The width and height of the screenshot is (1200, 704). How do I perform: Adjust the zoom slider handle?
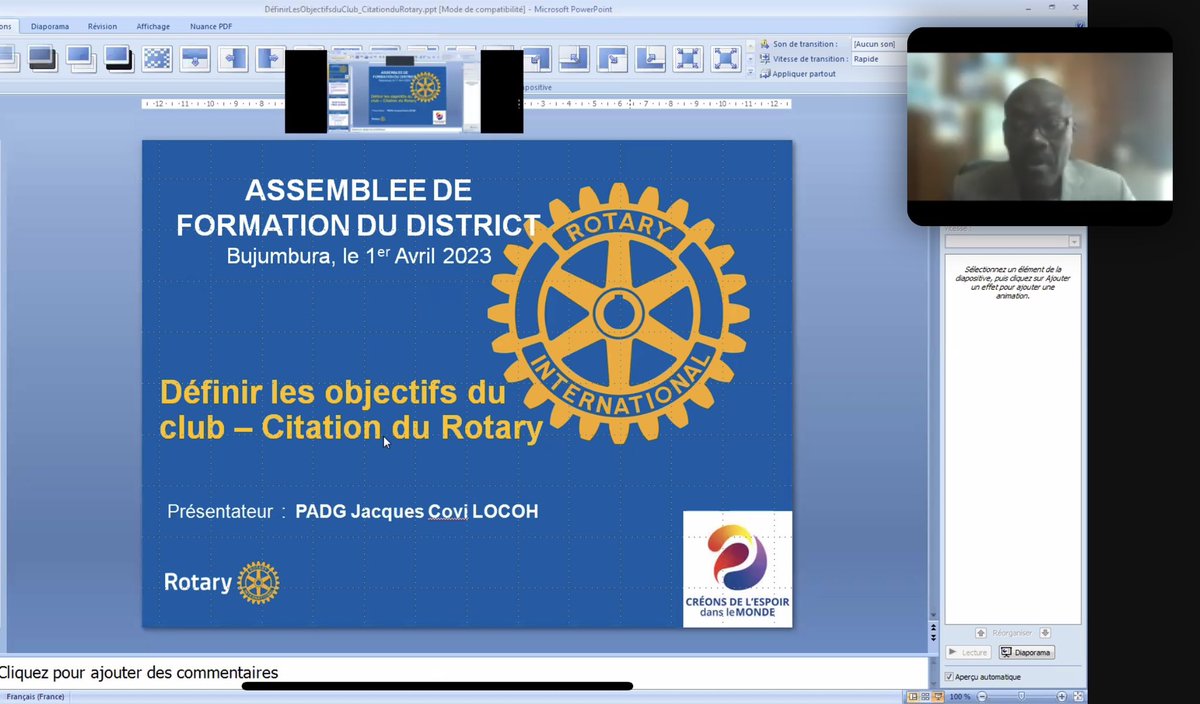coord(1021,696)
